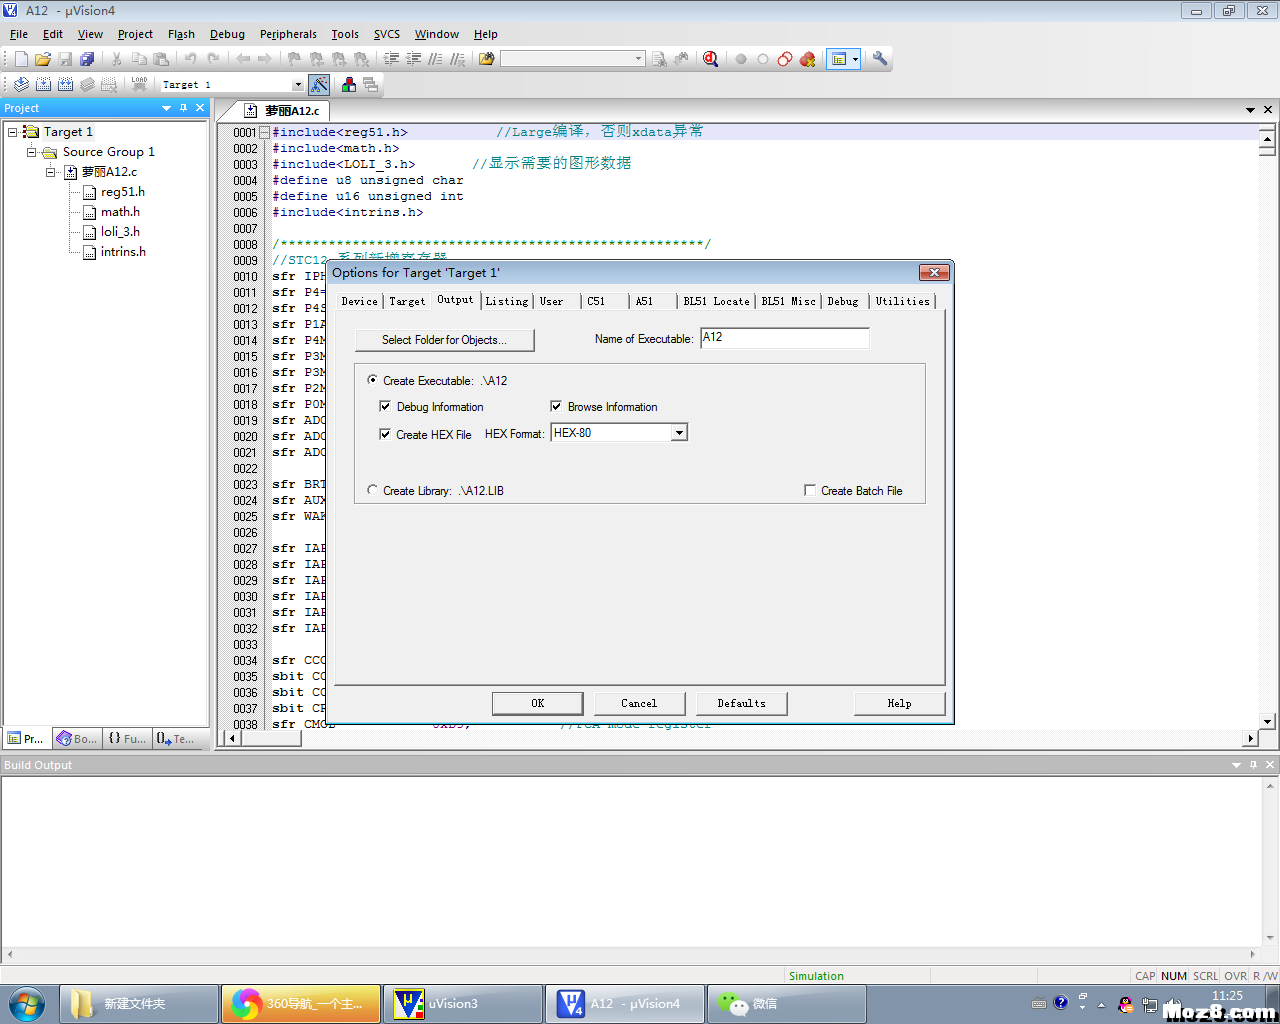This screenshot has width=1280, height=1024.
Task: Open WeChat 微信 from the taskbar
Action: tap(786, 1004)
